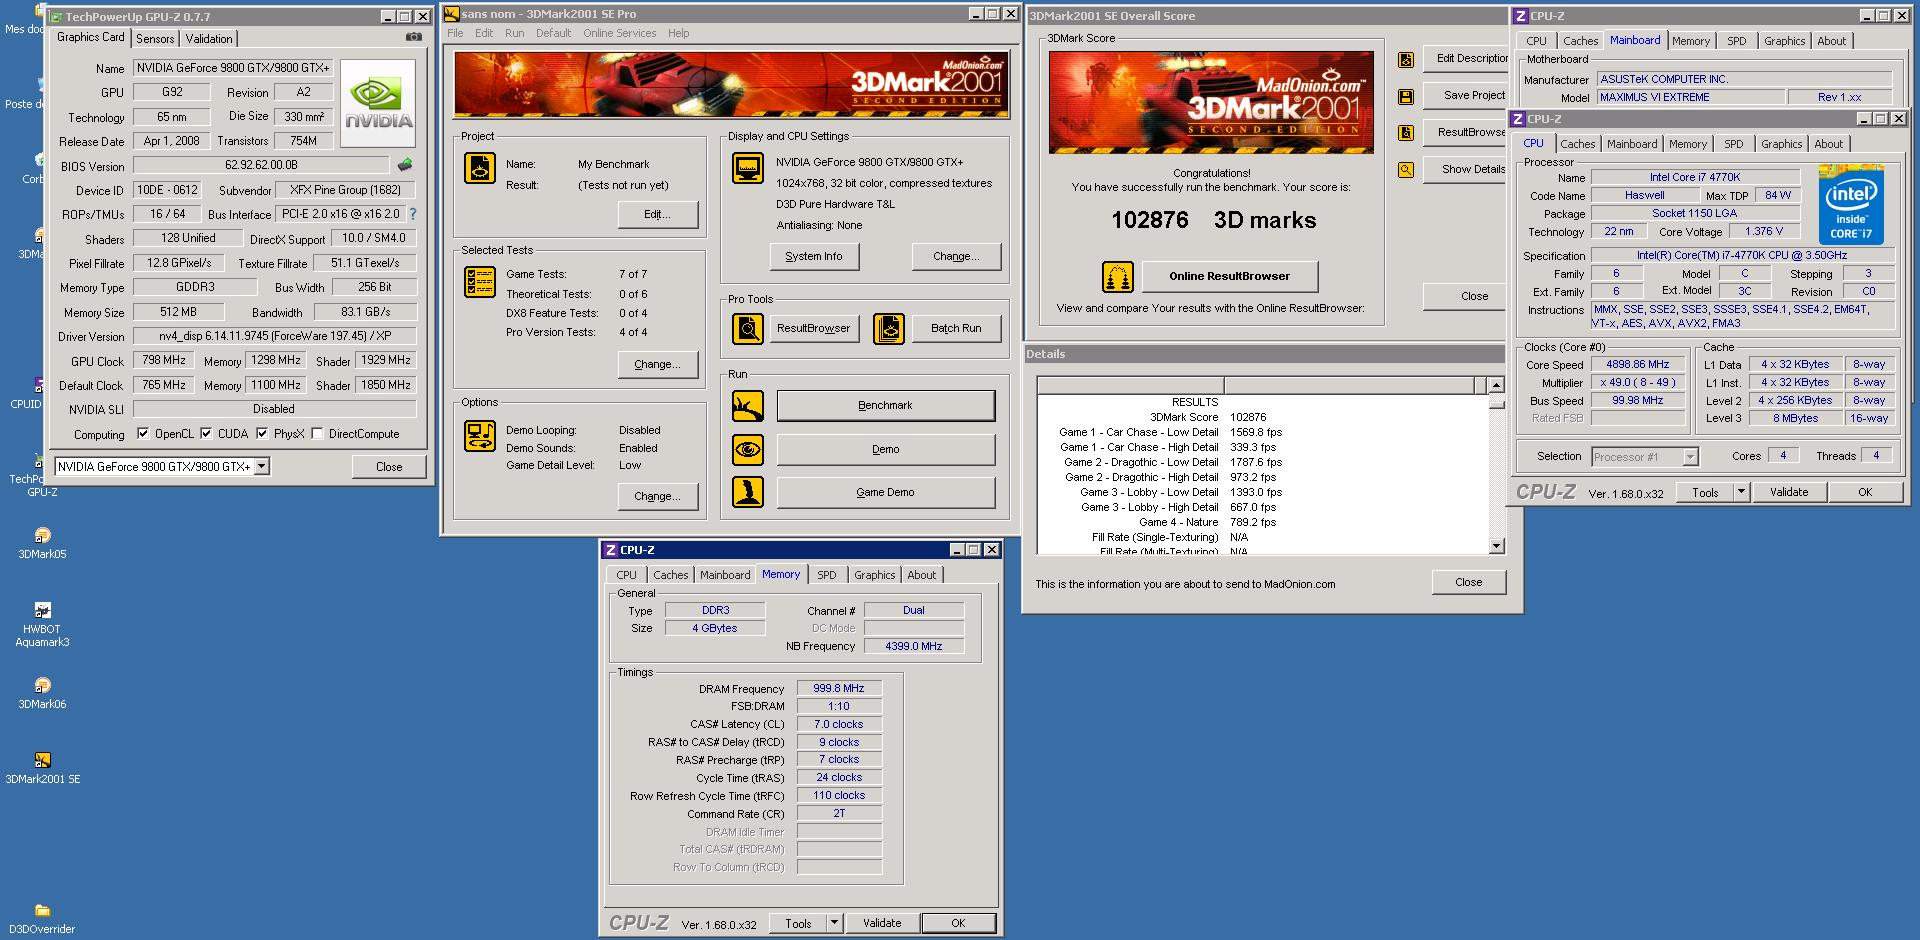Viewport: 1920px width, 940px height.
Task: Click the Edit Description icon in Overall Score
Action: coord(1406,59)
